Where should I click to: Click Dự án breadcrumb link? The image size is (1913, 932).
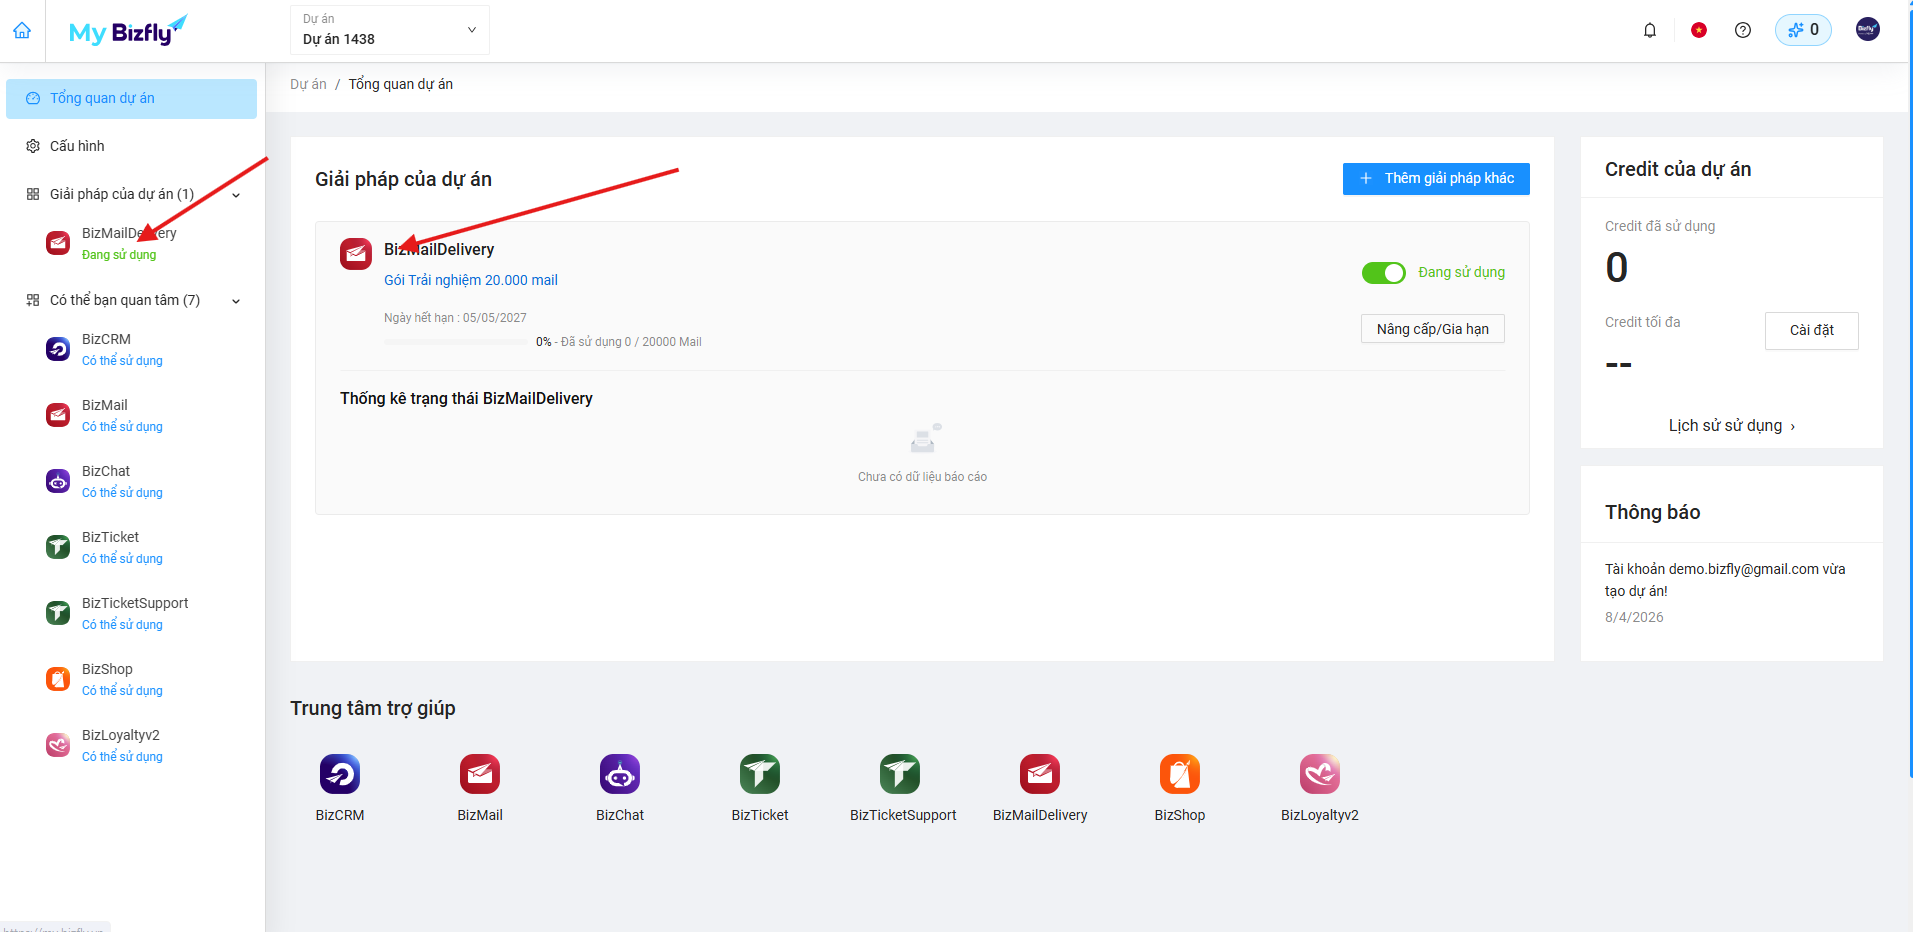click(308, 84)
